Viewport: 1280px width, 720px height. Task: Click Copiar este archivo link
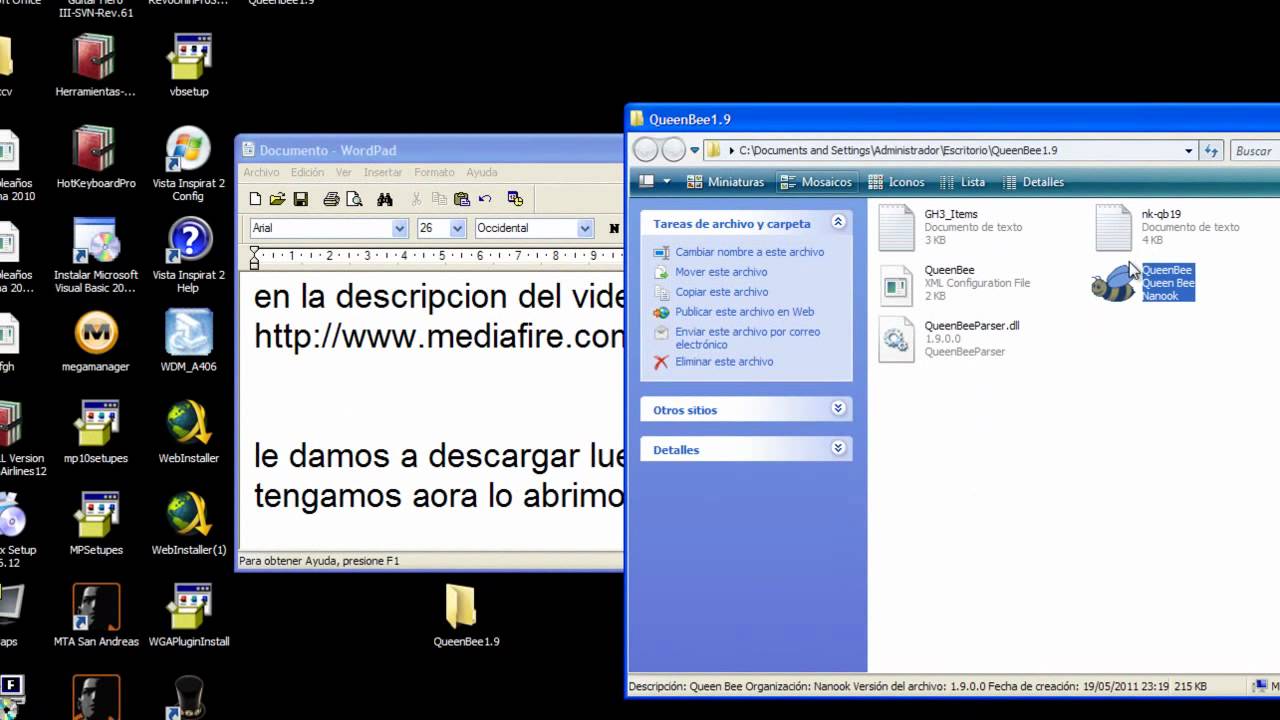click(721, 292)
